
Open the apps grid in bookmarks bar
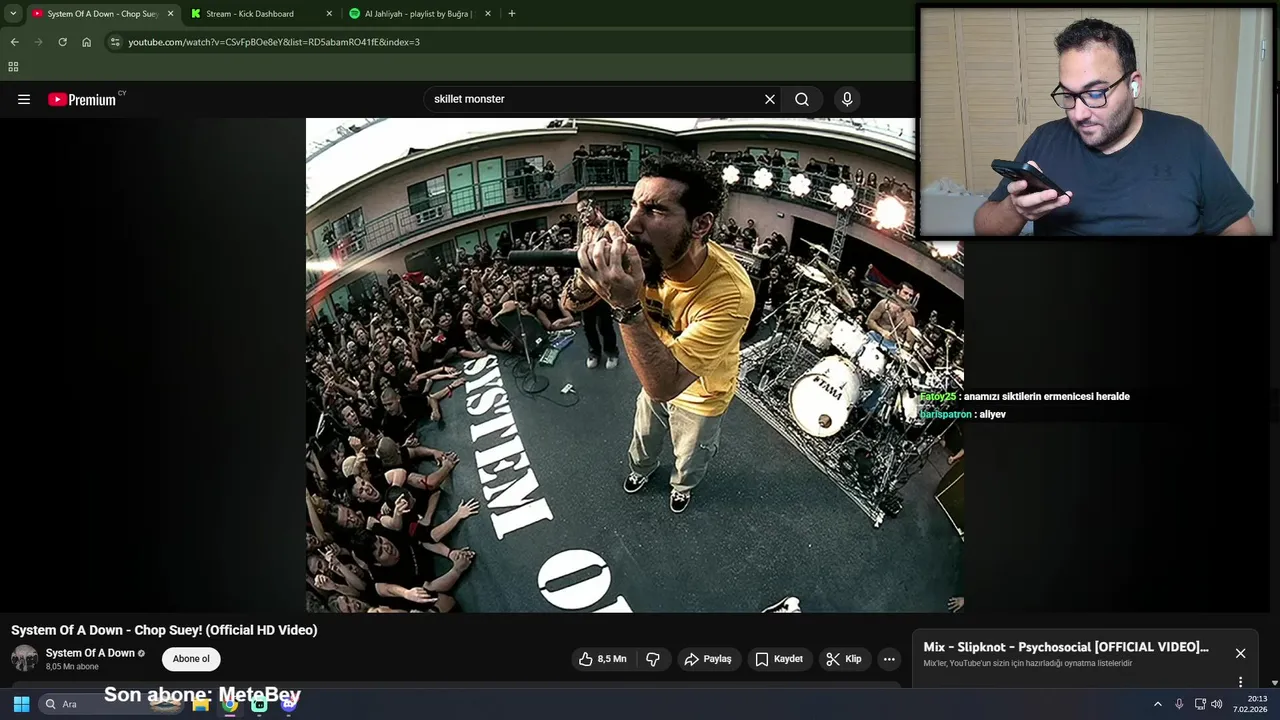click(x=13, y=67)
